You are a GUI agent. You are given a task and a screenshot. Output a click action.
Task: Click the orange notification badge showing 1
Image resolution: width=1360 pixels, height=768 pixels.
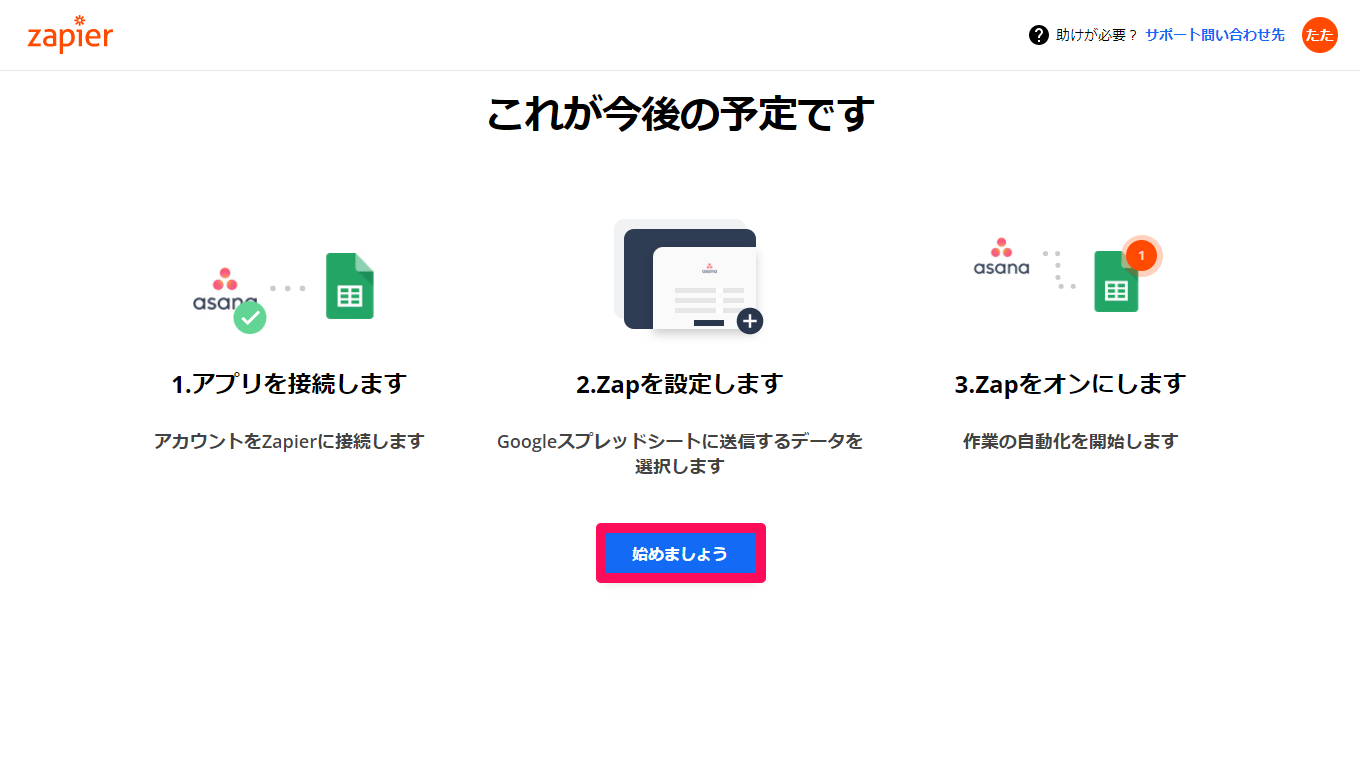tap(1141, 256)
